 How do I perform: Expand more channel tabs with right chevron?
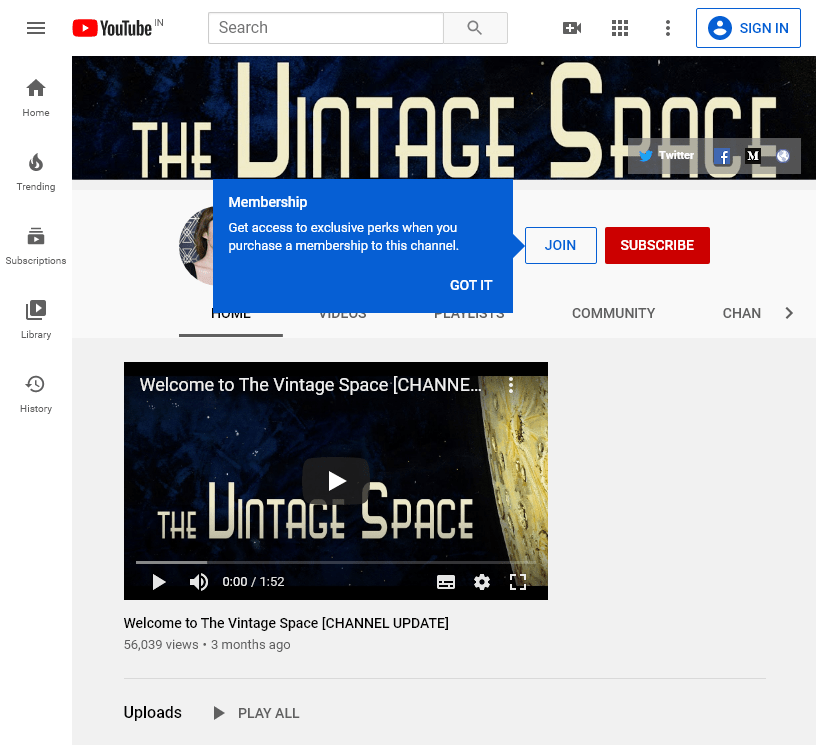[789, 313]
